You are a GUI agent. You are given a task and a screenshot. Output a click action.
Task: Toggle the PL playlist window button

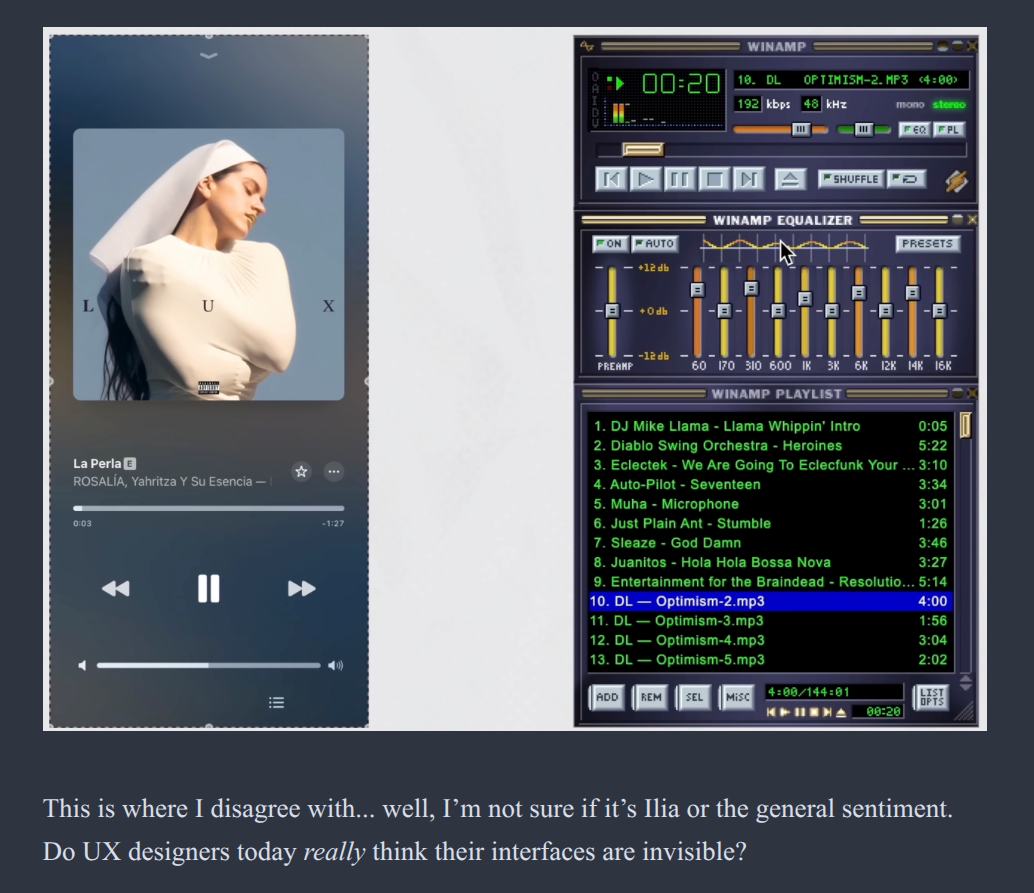(948, 130)
